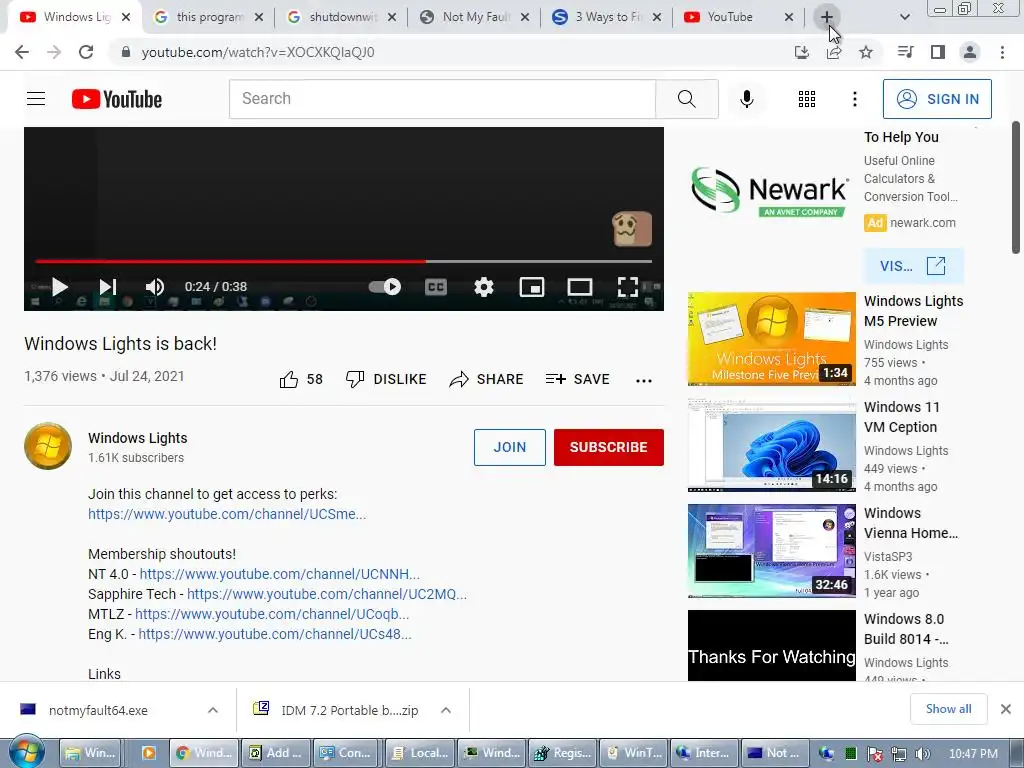The height and width of the screenshot is (768, 1024).
Task: Open Windows Vienna Home video thumbnail
Action: 771,551
